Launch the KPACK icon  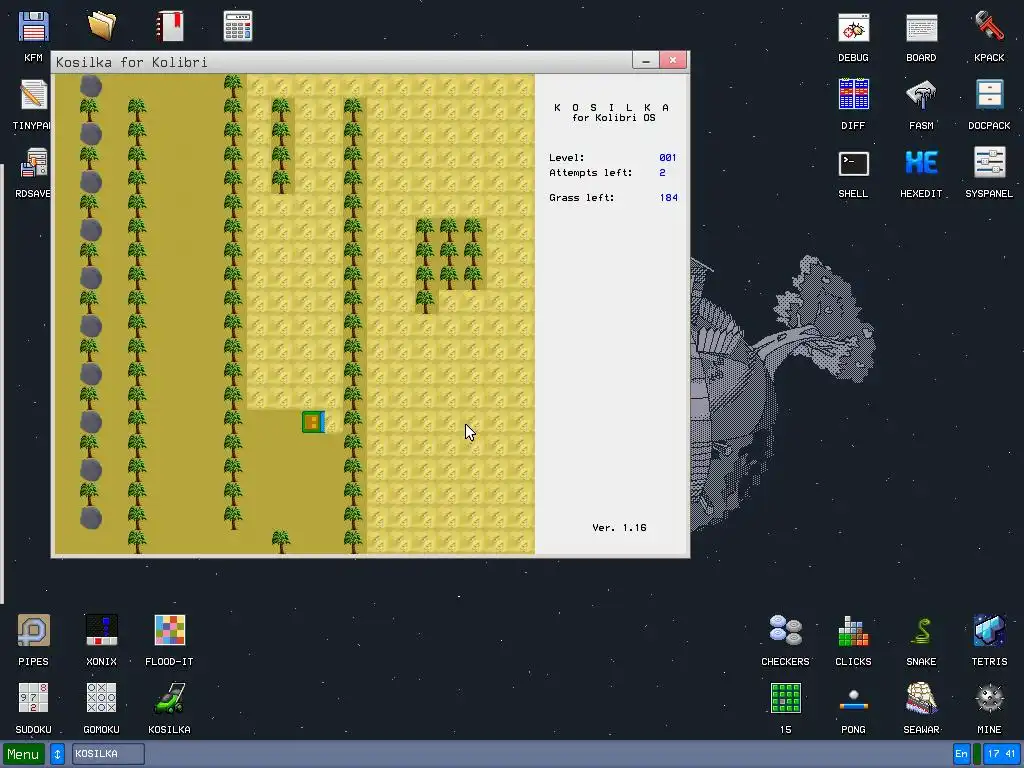click(989, 27)
